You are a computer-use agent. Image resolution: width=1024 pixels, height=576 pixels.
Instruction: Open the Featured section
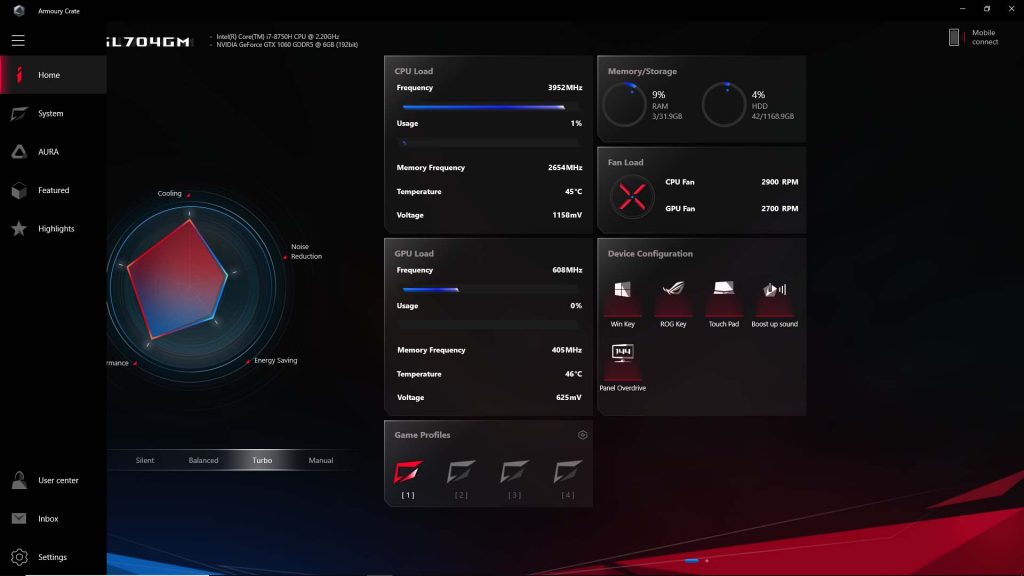pos(54,190)
